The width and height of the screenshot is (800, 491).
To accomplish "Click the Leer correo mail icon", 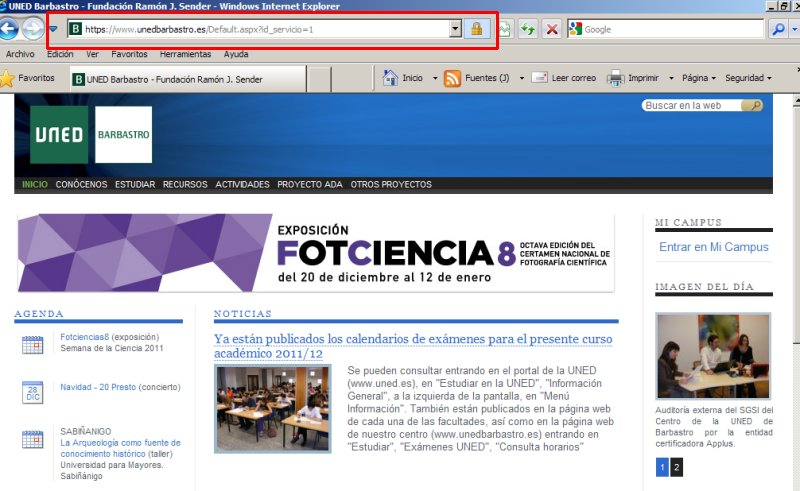I will tap(539, 77).
